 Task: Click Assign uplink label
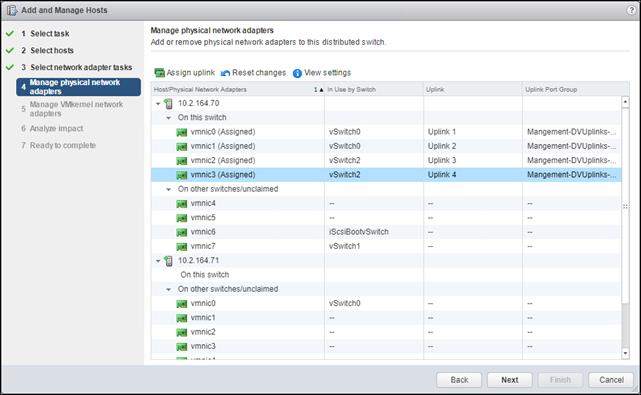pos(191,73)
